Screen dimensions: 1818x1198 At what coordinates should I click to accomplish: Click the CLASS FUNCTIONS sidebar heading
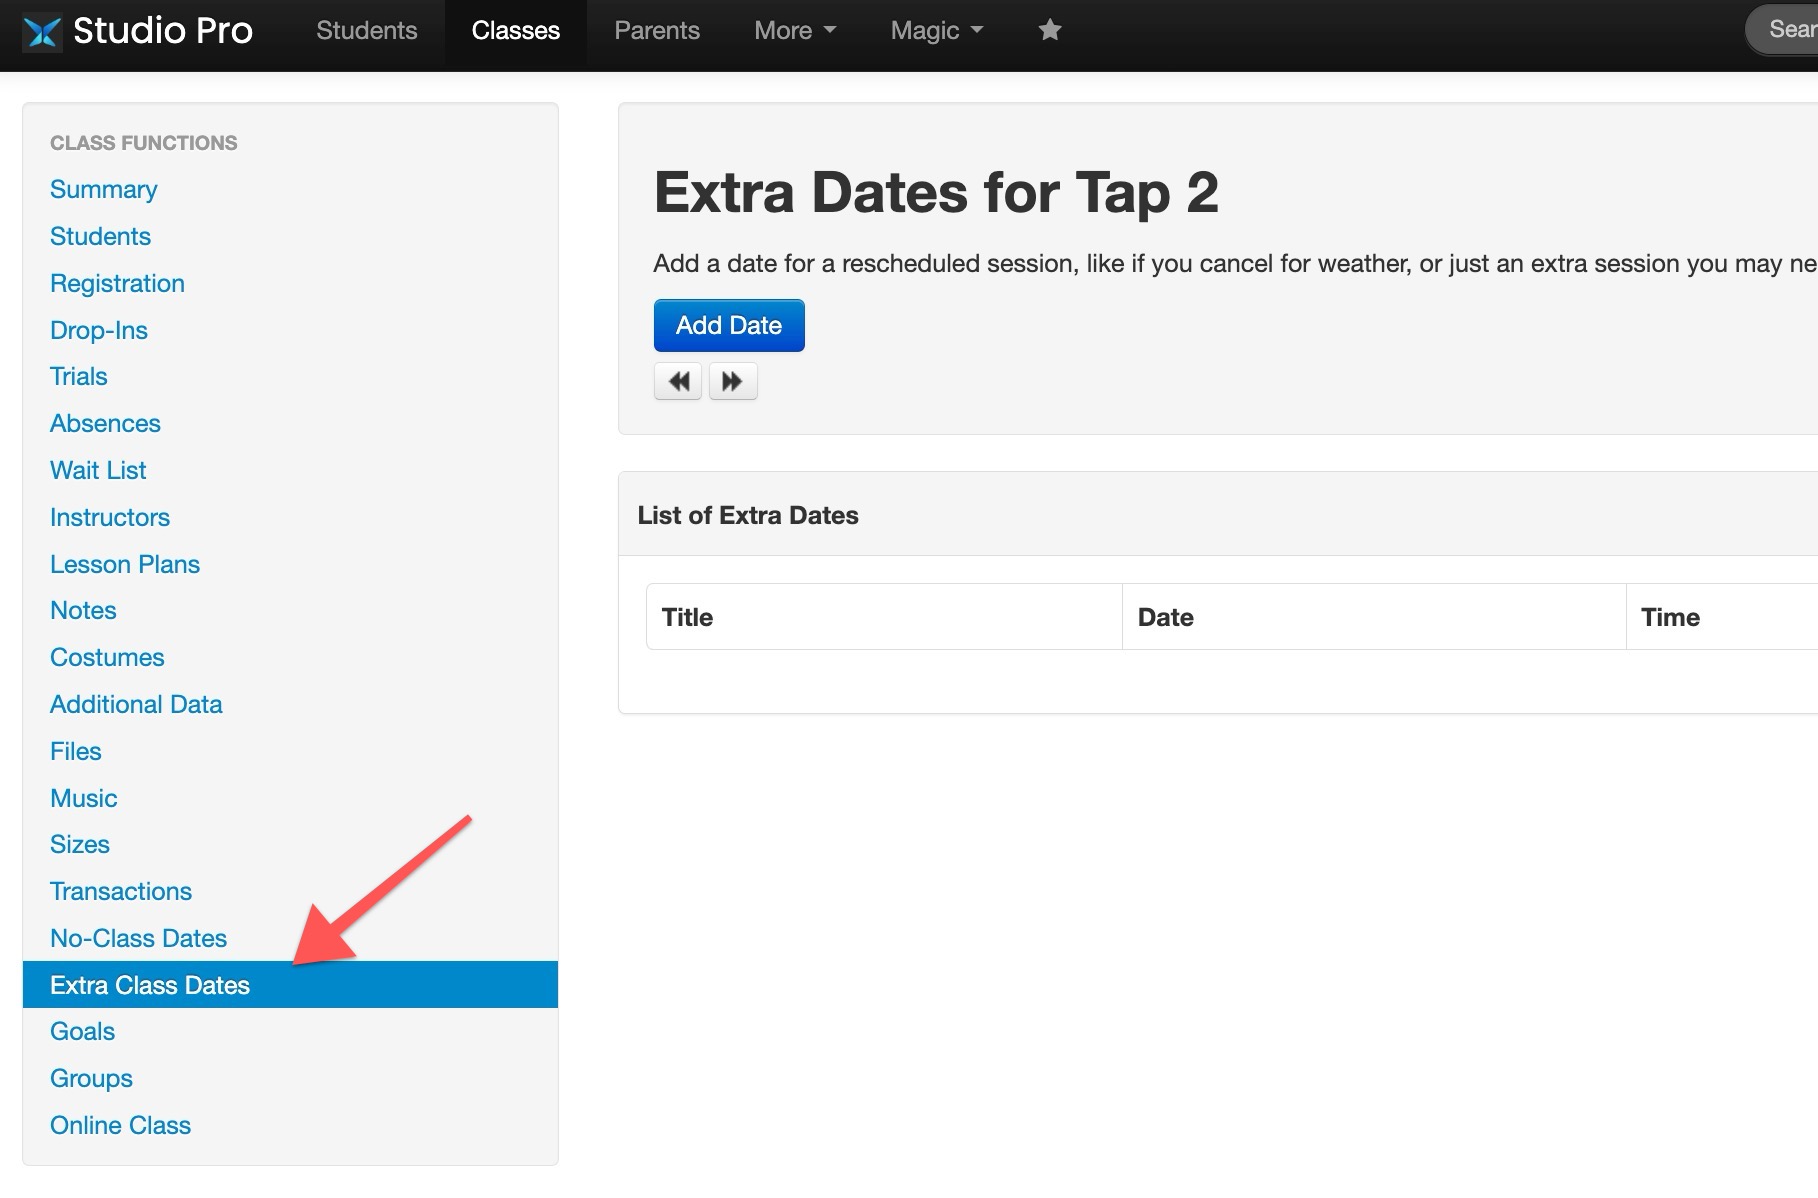[x=144, y=143]
